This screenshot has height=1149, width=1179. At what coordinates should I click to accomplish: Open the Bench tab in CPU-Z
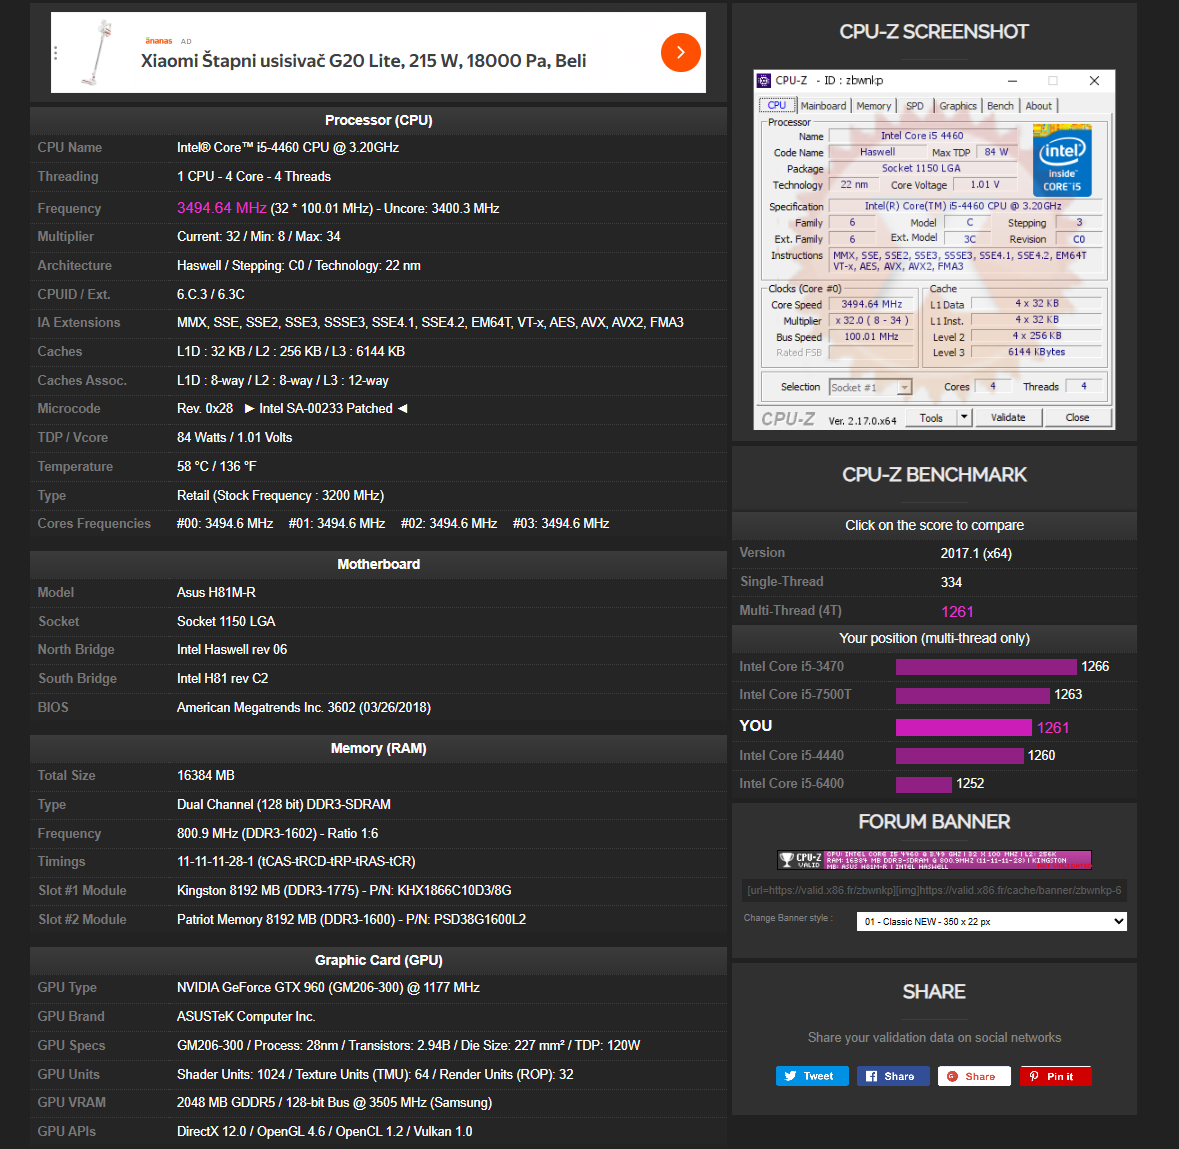click(999, 106)
